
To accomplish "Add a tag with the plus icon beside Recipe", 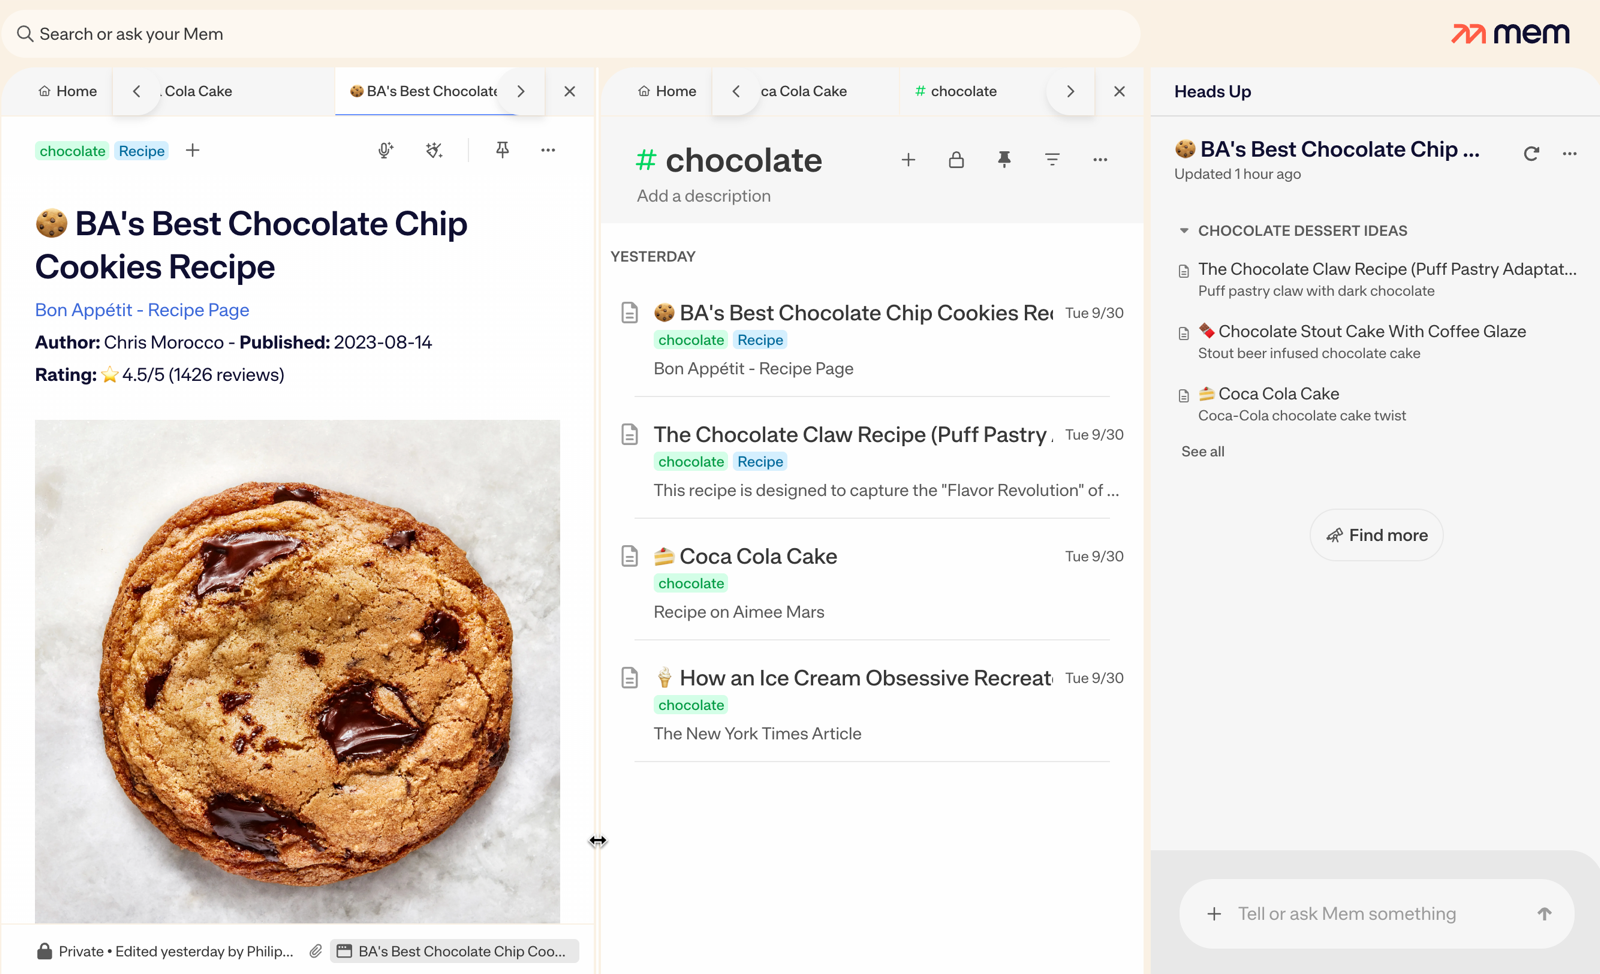I will (193, 150).
